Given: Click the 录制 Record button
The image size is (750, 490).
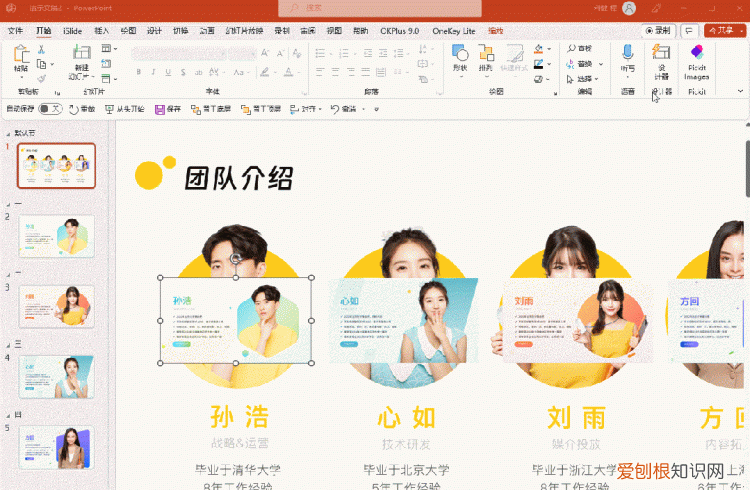Looking at the screenshot, I should (658, 31).
